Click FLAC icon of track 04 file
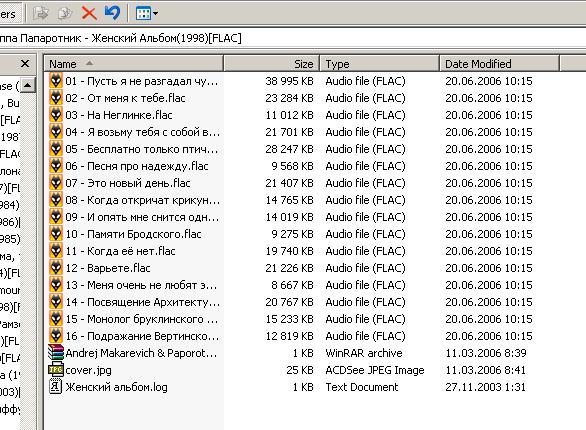 pos(56,132)
